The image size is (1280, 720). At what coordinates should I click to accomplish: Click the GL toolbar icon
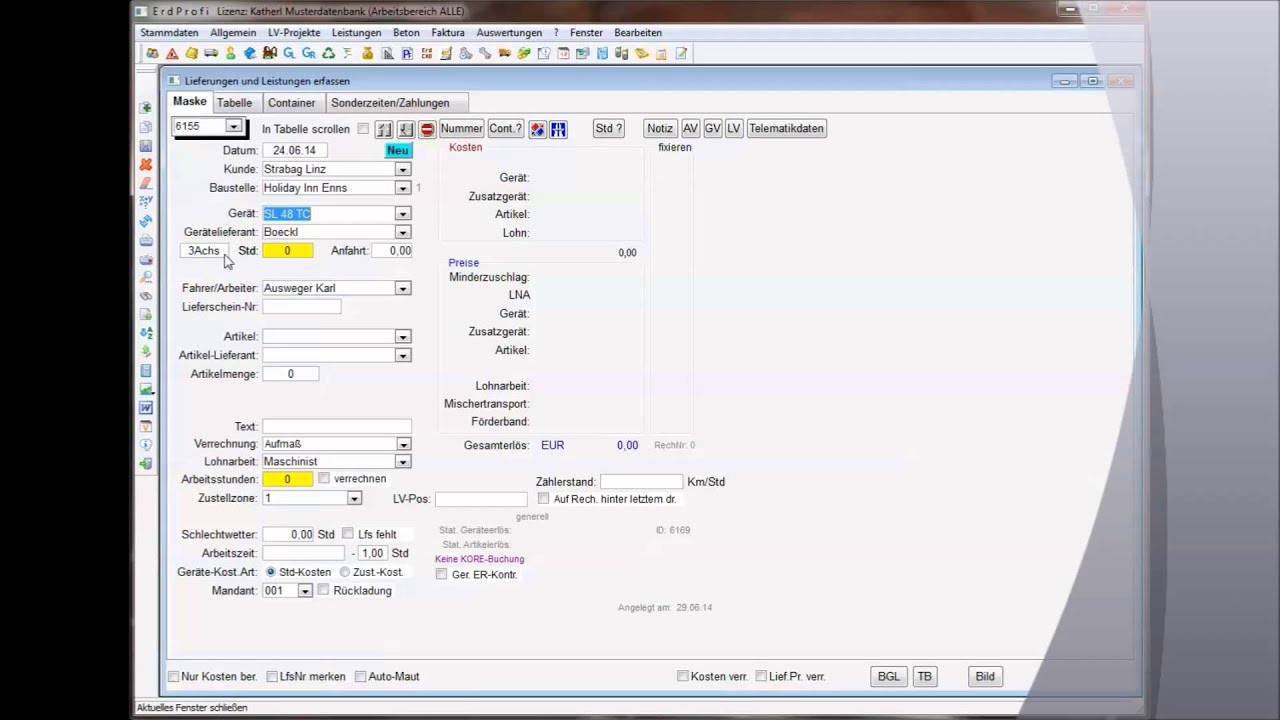(x=289, y=53)
